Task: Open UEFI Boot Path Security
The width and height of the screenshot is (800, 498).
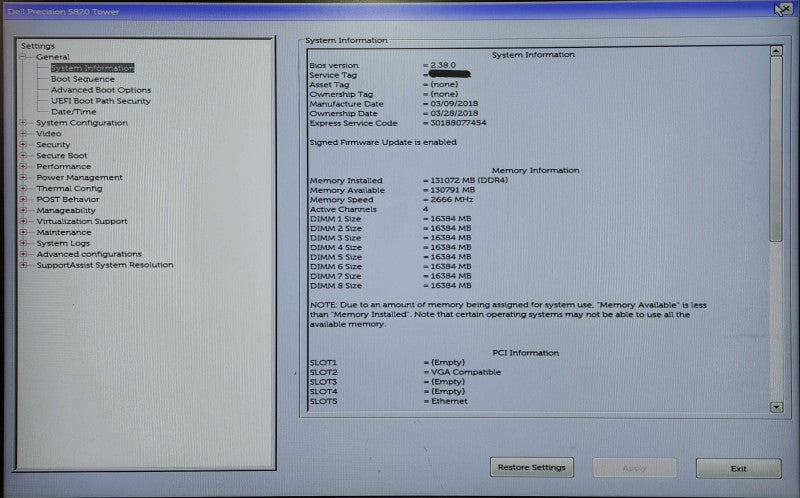Action: tap(101, 101)
